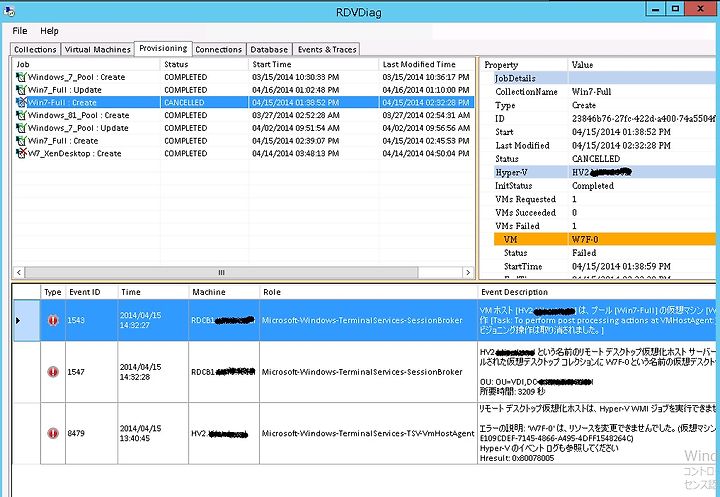The height and width of the screenshot is (497, 720).
Task: Click the cancelled job icon for Win7-Full : Create
Action: pyautogui.click(x=21, y=102)
